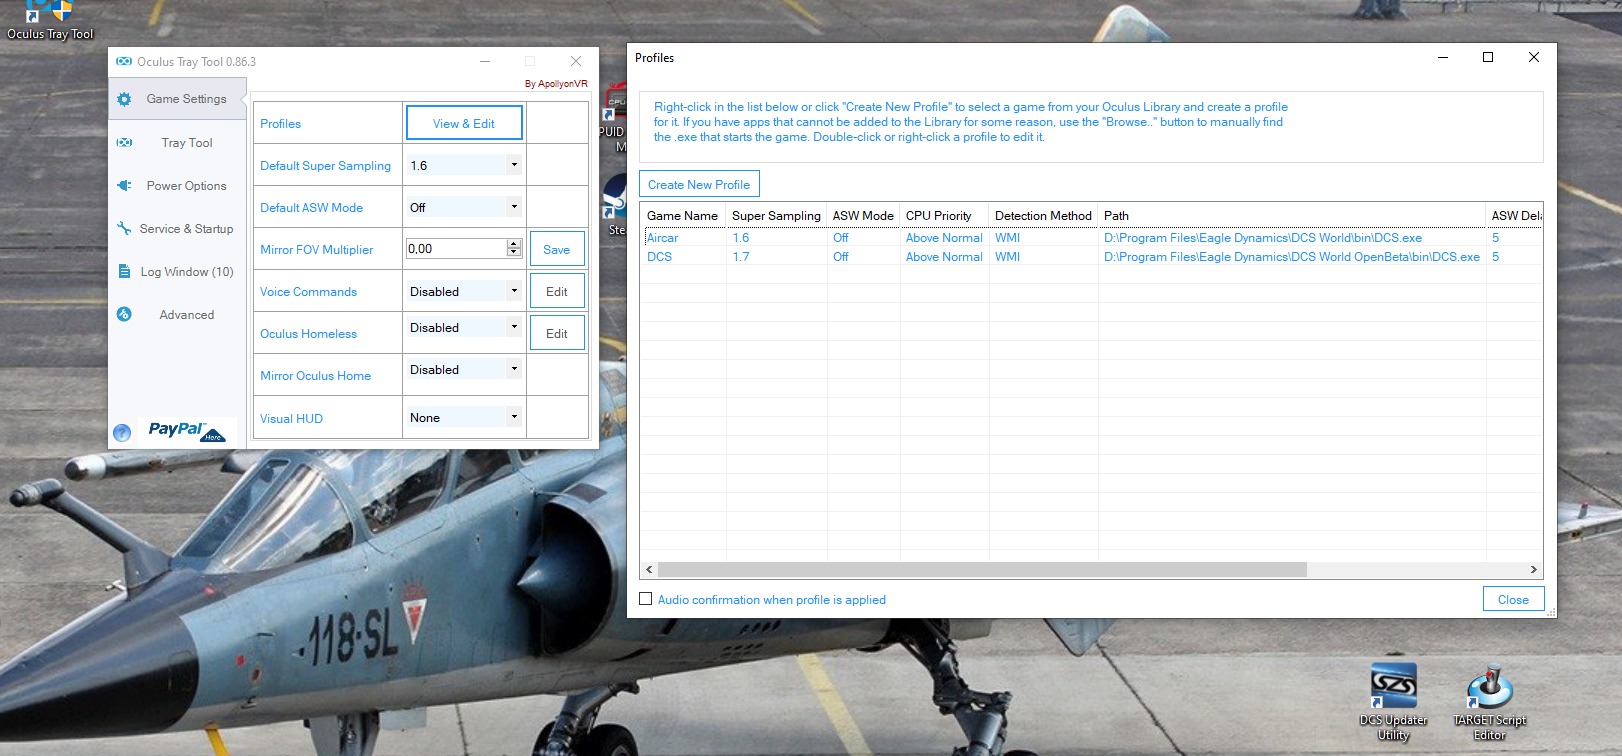Click the View & Edit profiles button

[464, 123]
